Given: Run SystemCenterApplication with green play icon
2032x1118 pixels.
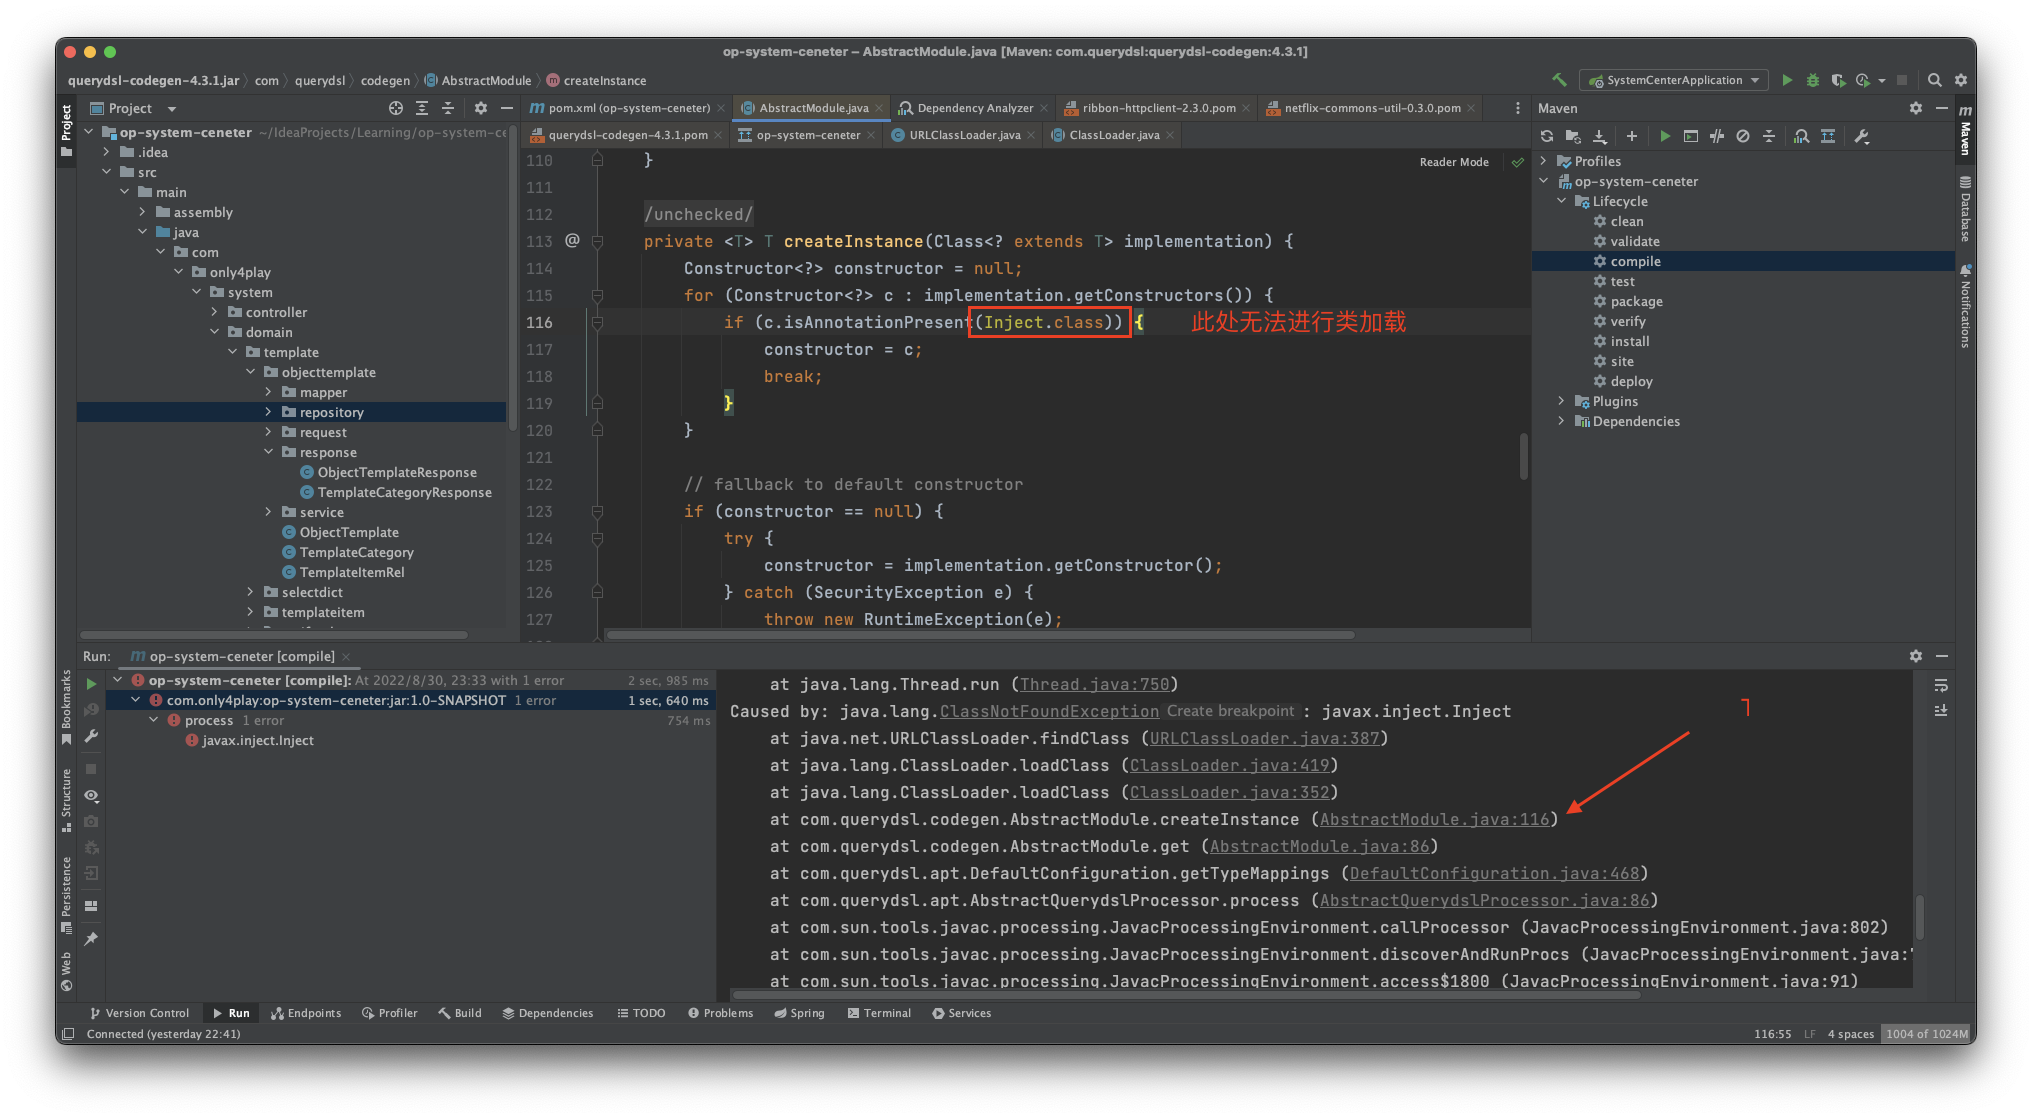Looking at the screenshot, I should (1787, 80).
